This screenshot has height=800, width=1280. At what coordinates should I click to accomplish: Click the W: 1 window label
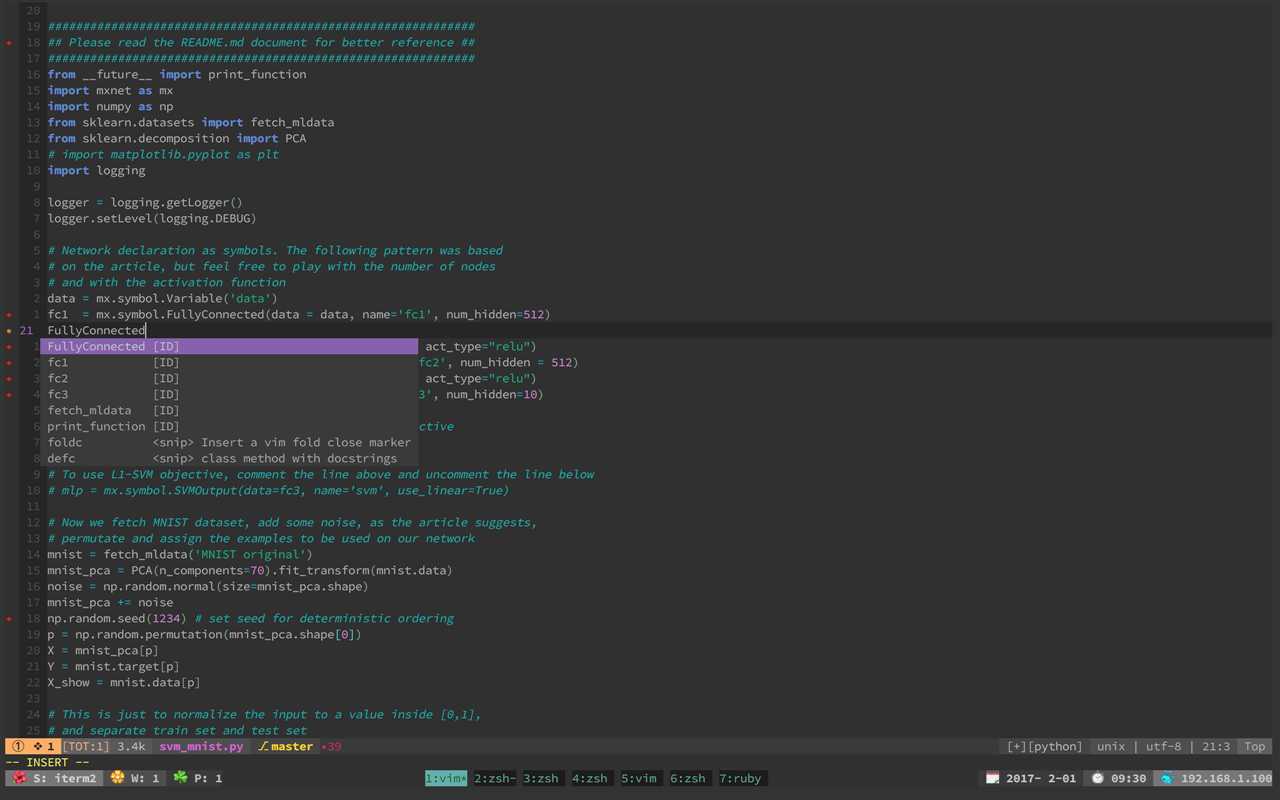point(145,778)
